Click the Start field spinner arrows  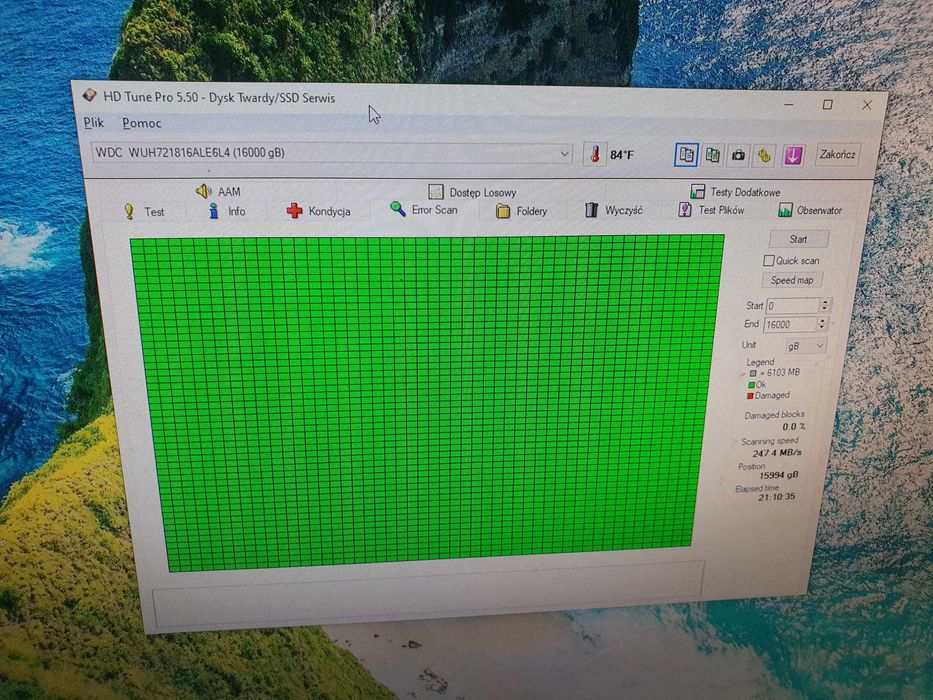[x=824, y=305]
